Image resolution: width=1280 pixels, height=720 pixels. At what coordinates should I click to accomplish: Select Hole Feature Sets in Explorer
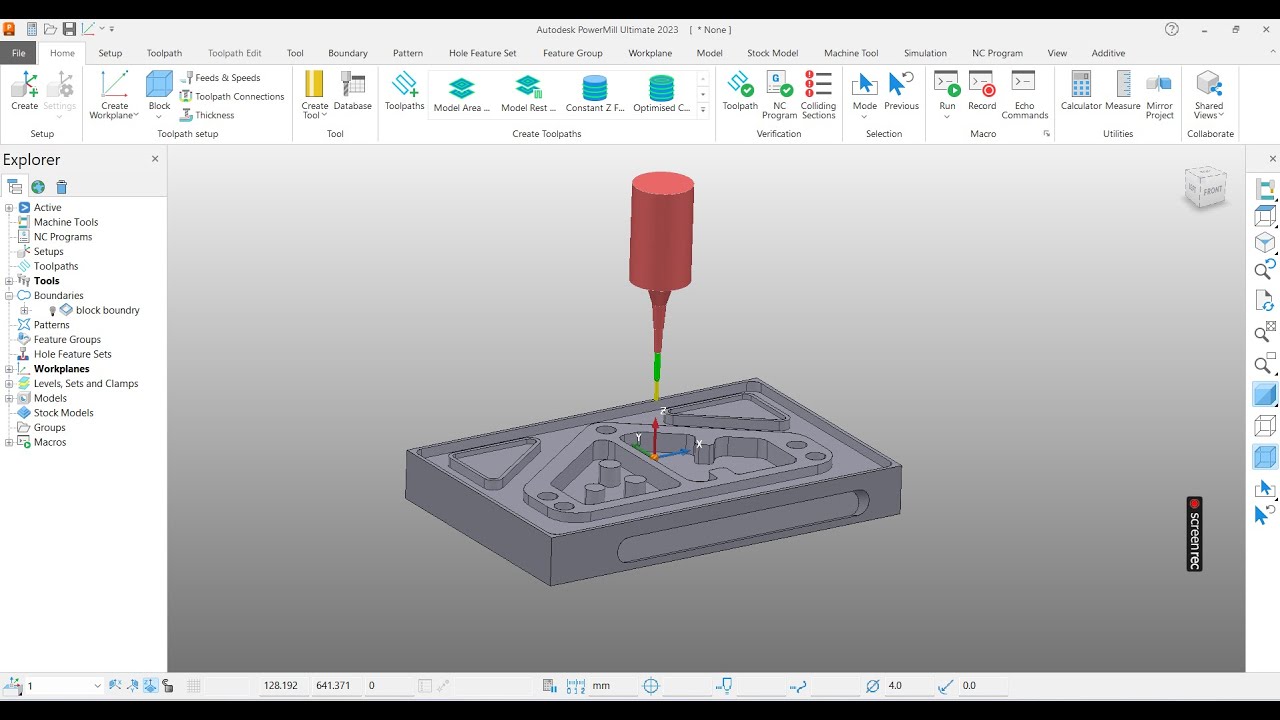72,354
